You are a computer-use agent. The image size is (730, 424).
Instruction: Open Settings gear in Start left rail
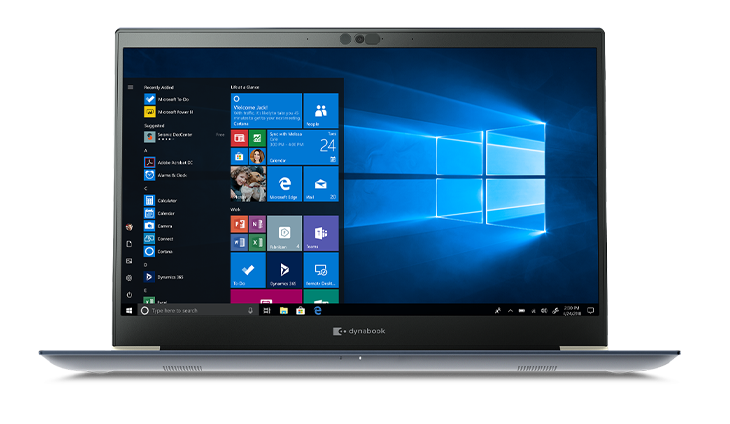click(129, 278)
